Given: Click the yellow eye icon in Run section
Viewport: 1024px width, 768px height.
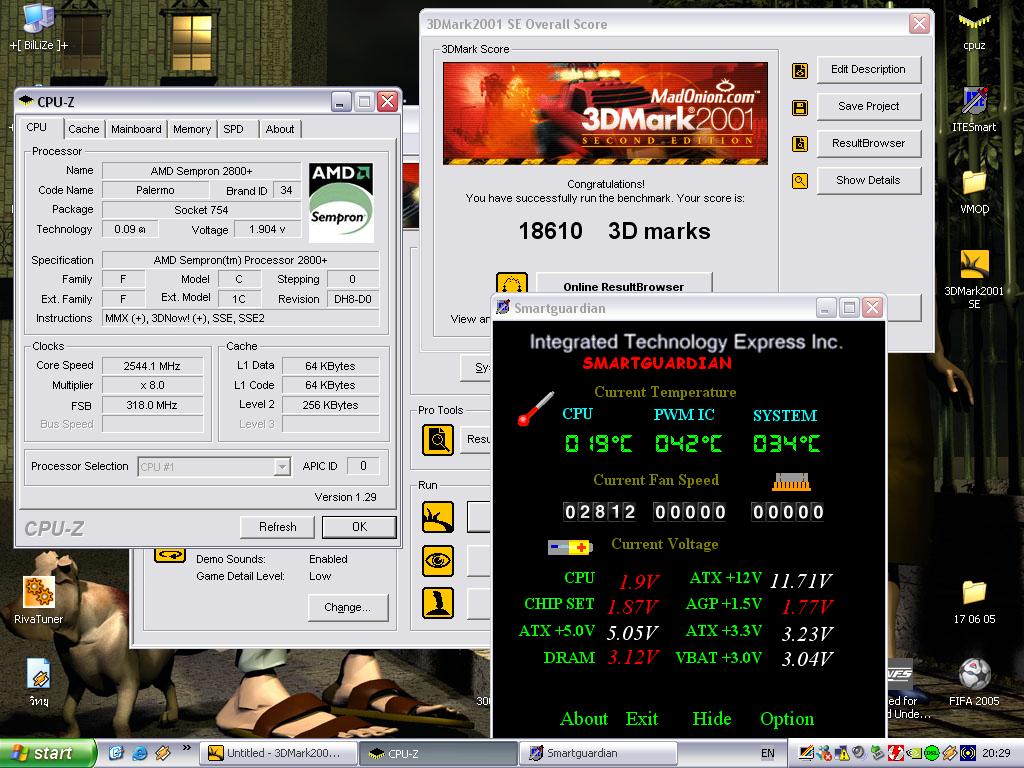Looking at the screenshot, I should 438,560.
